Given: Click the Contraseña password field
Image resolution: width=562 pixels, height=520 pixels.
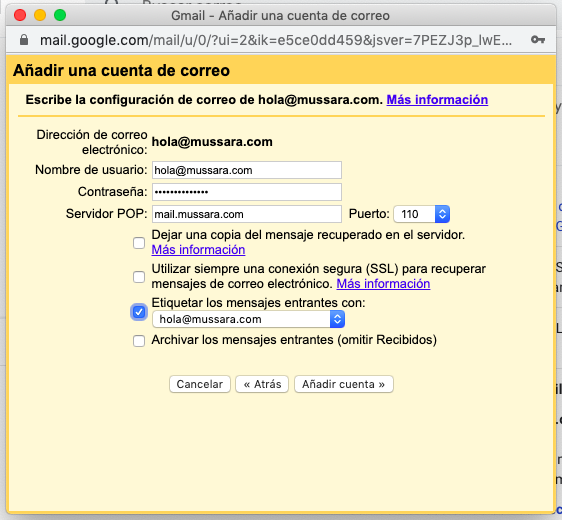Looking at the screenshot, I should [x=247, y=192].
